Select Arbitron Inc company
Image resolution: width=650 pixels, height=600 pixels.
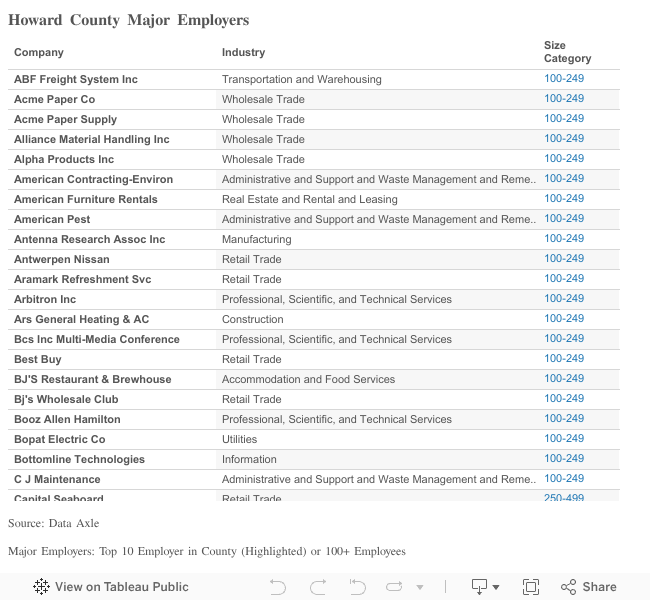click(x=45, y=299)
